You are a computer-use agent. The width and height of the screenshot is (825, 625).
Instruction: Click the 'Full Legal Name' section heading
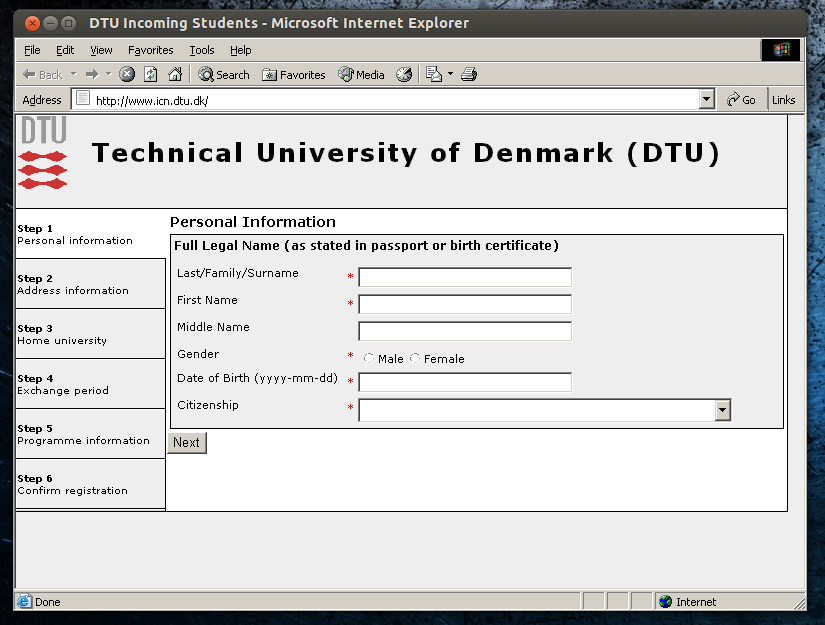coord(366,246)
